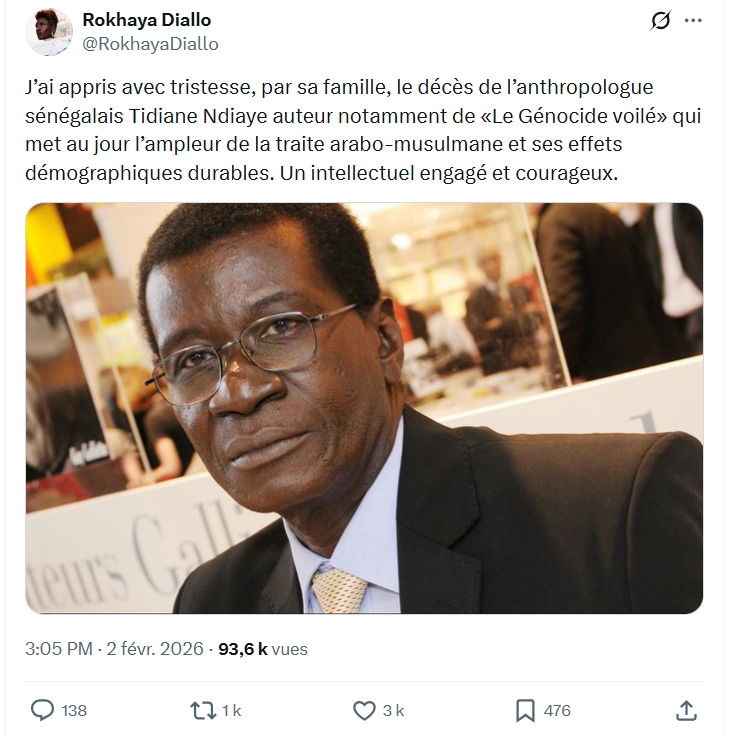Click the 3 k likes count
The width and height of the screenshot is (747, 736).
[x=394, y=711]
